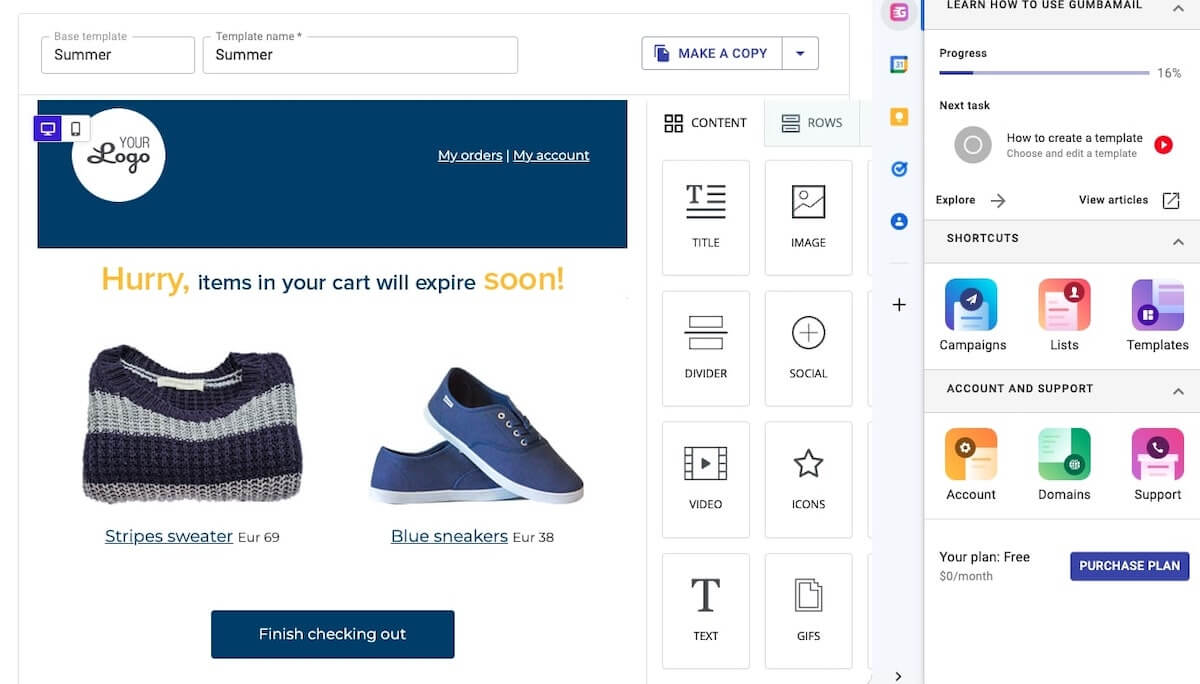This screenshot has width=1200, height=684.
Task: Switch to desktop preview mode
Action: coord(47,128)
